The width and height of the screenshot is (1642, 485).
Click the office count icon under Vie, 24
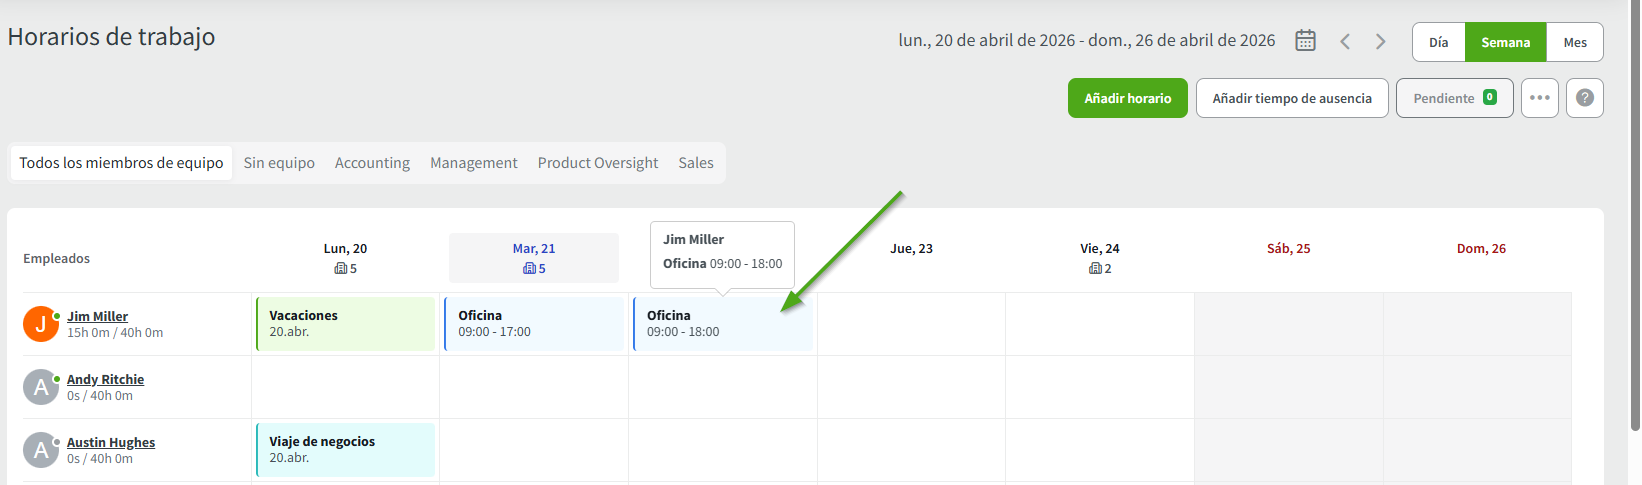coord(1095,269)
